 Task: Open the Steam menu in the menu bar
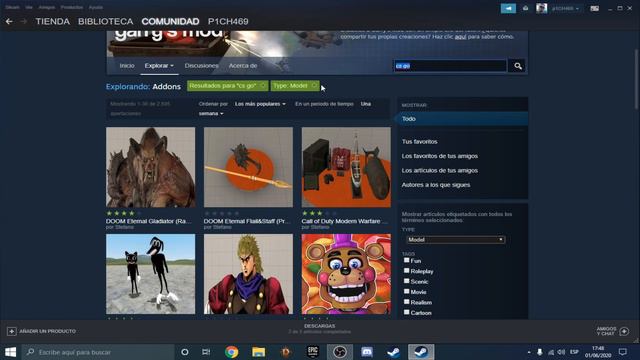coord(12,7)
